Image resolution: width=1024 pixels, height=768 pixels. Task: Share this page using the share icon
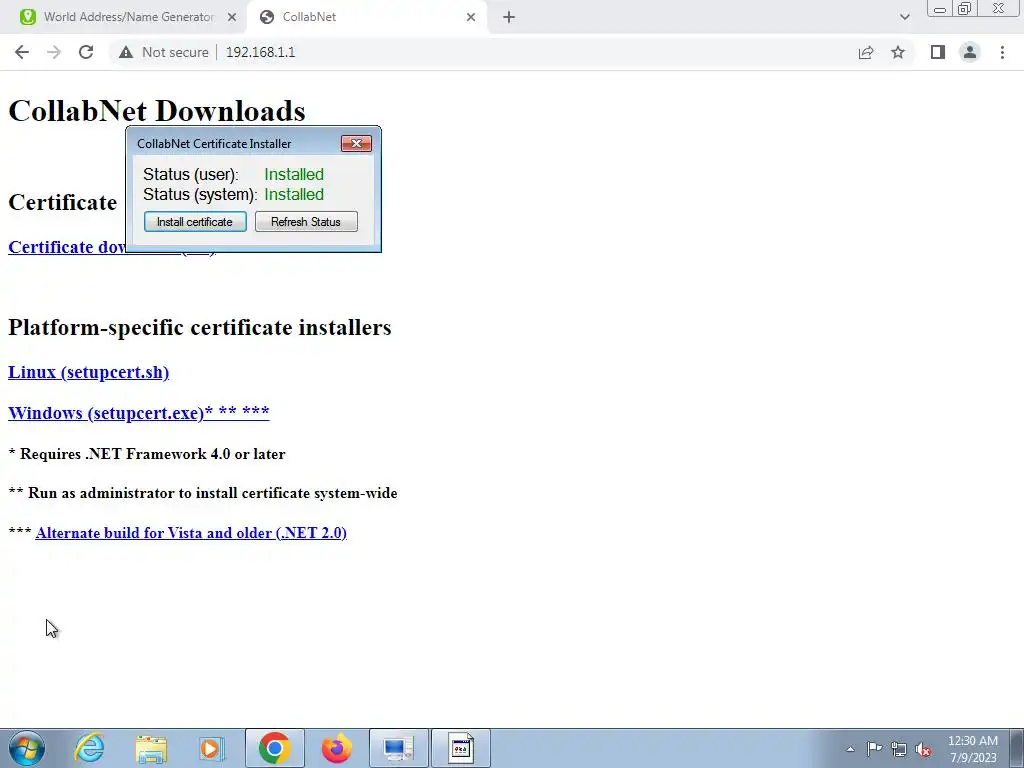[x=866, y=52]
